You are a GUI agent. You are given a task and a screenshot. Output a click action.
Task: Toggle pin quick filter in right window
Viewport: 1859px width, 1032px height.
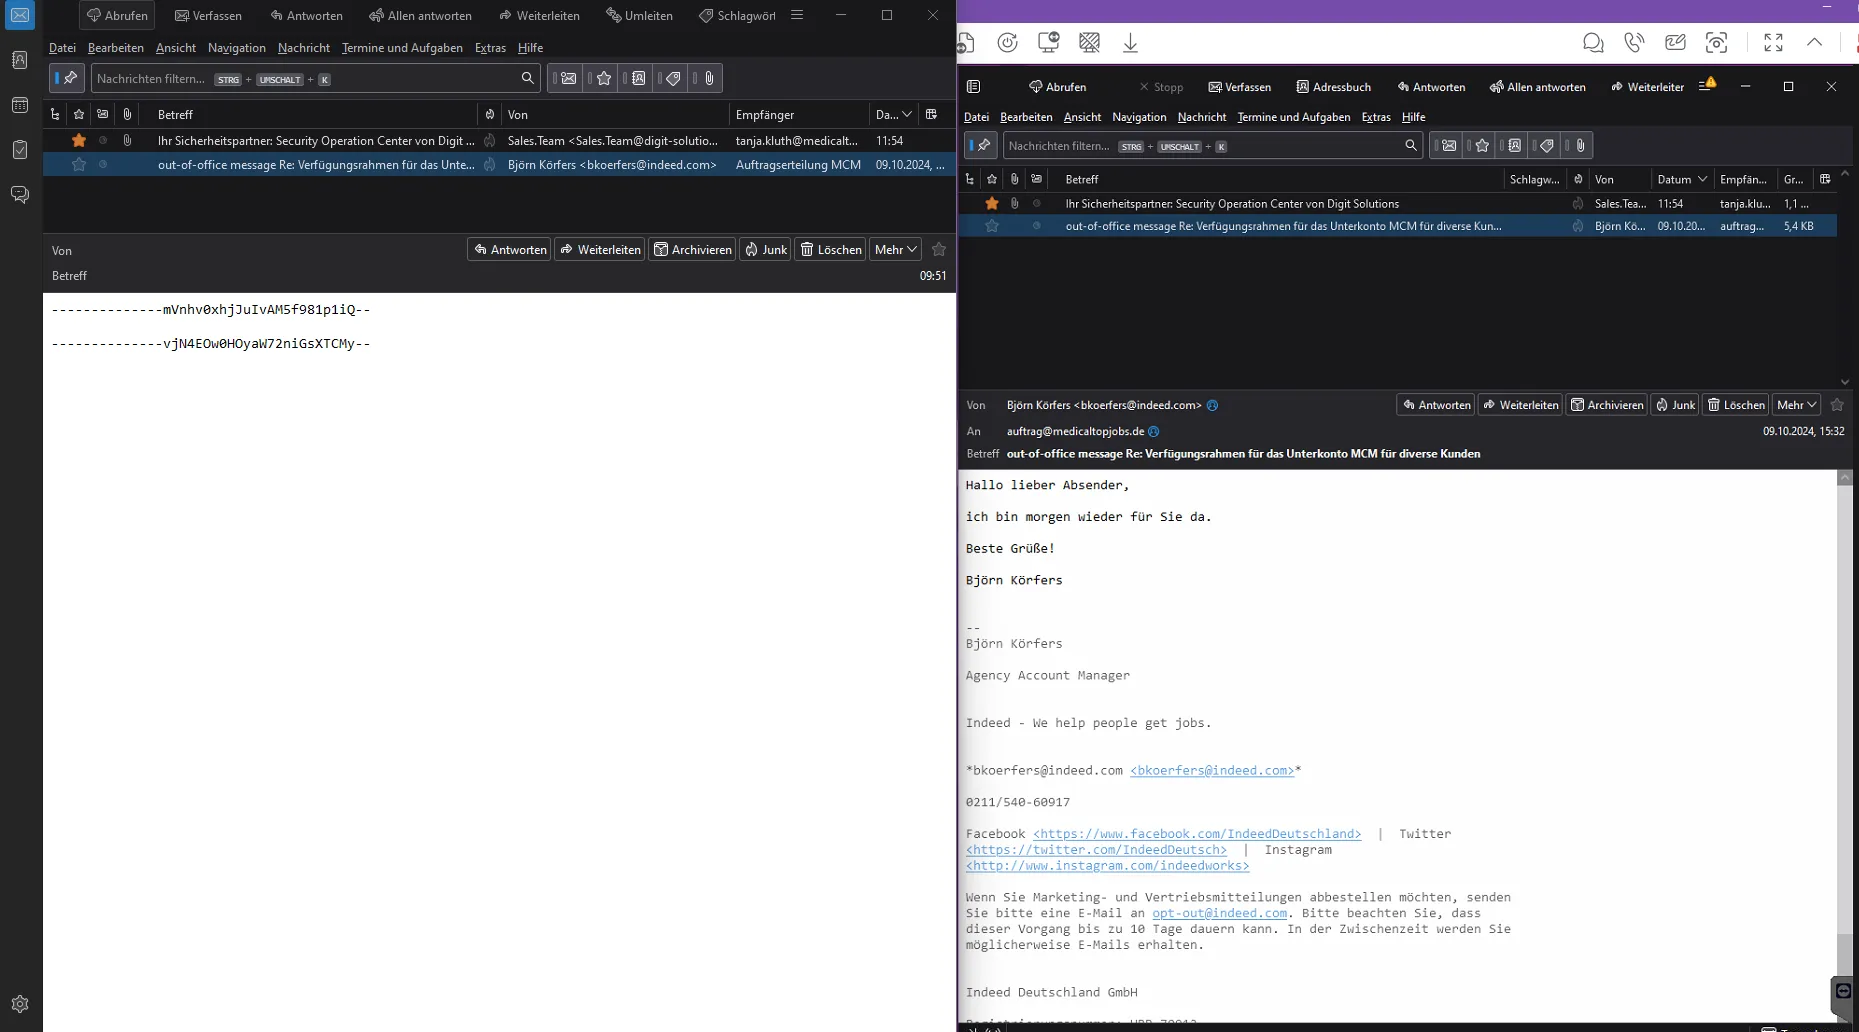pos(981,145)
